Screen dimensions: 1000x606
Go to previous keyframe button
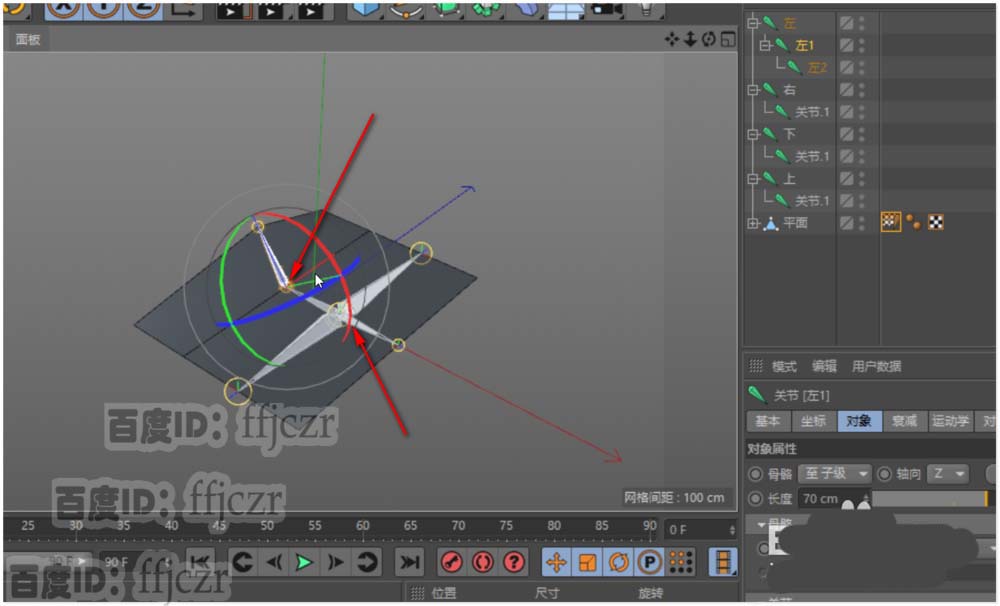coord(242,563)
